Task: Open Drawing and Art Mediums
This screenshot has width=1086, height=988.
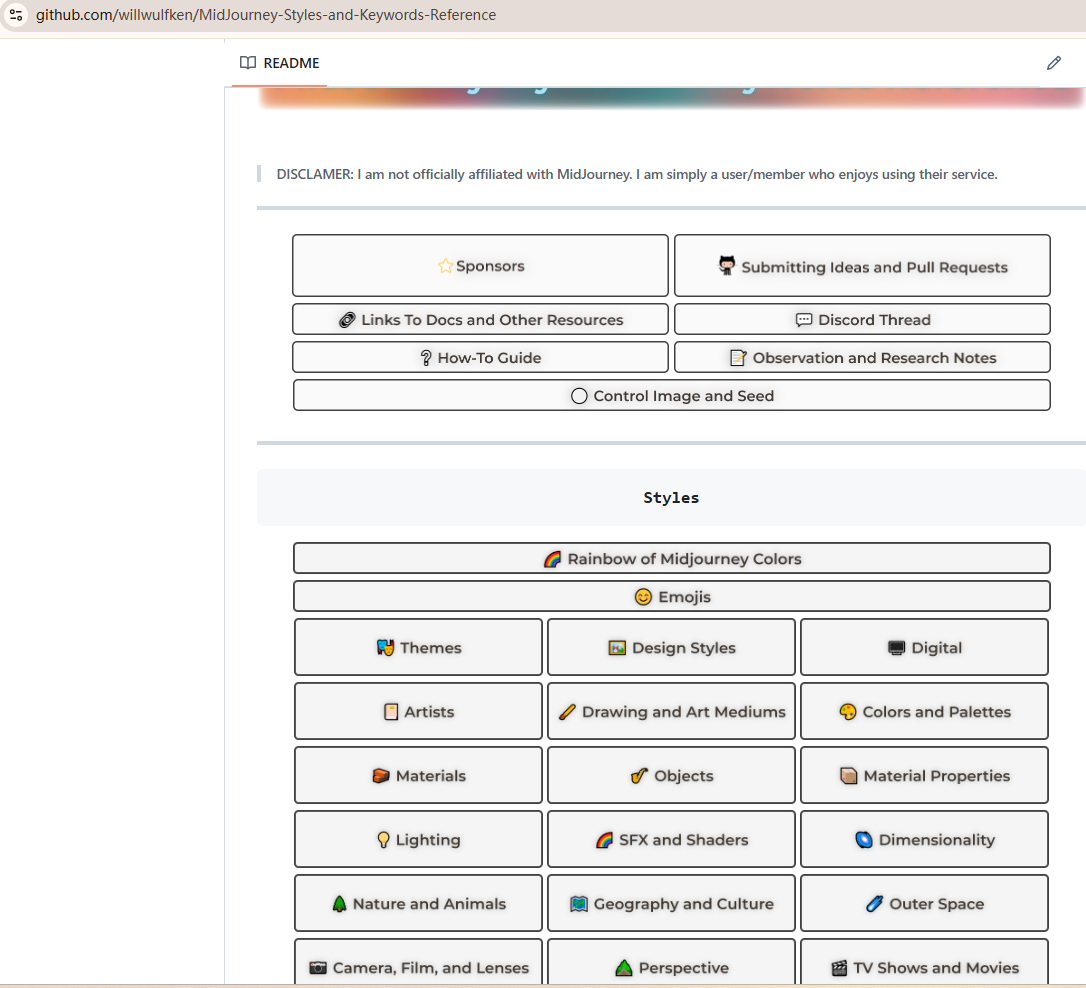Action: point(671,711)
